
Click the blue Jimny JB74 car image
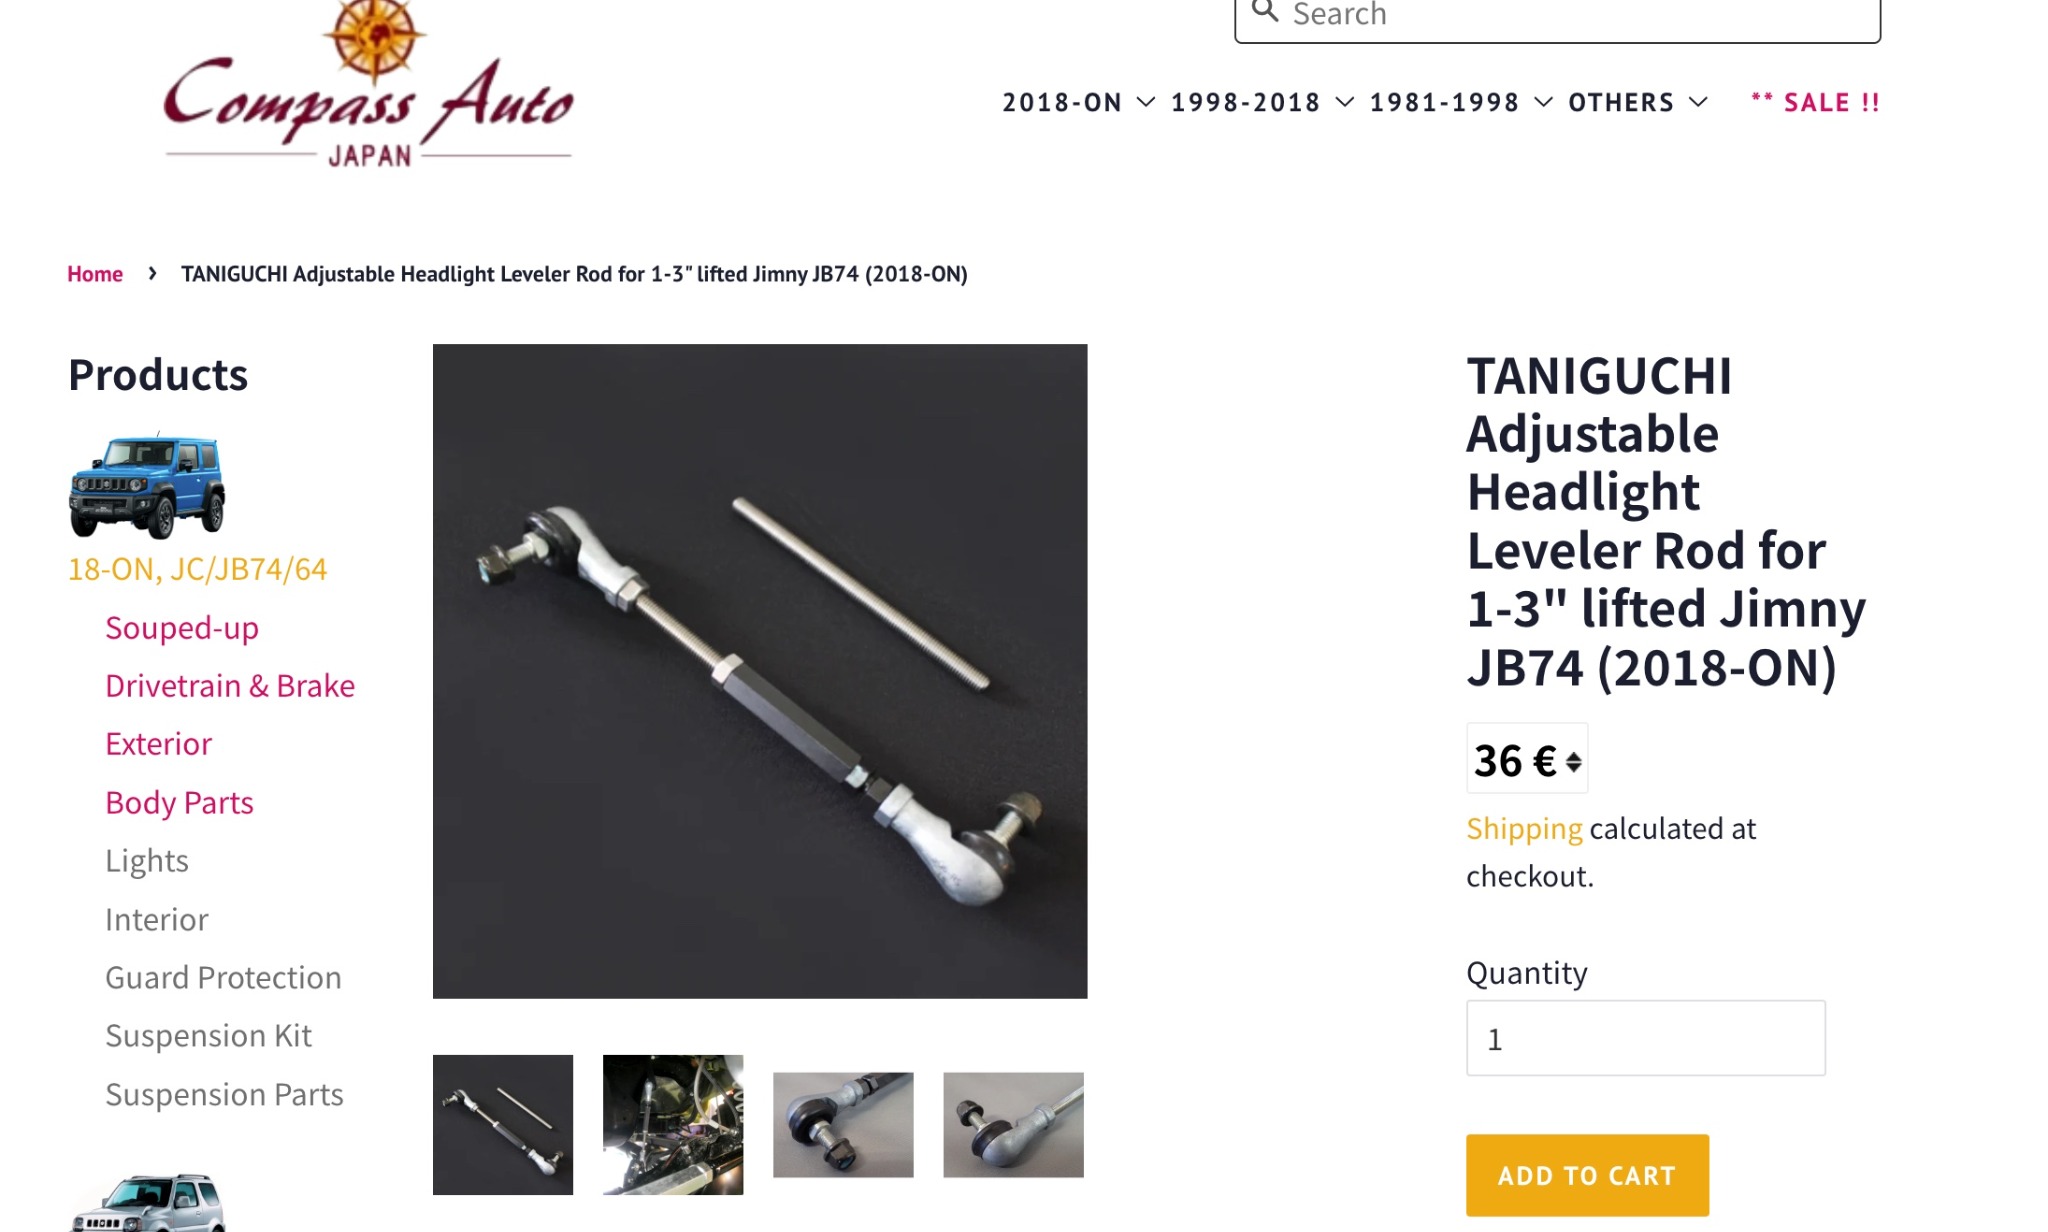tap(147, 486)
